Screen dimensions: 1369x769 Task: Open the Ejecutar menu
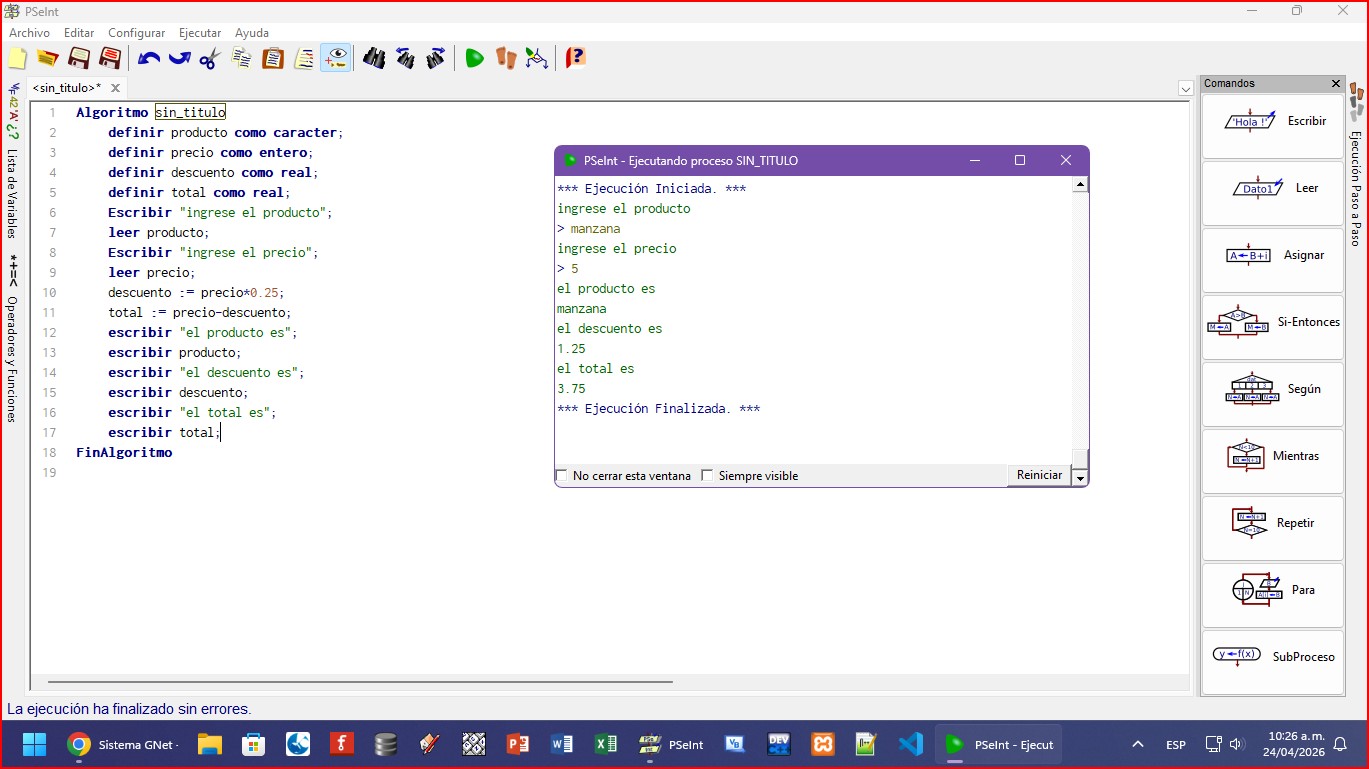pyautogui.click(x=200, y=33)
